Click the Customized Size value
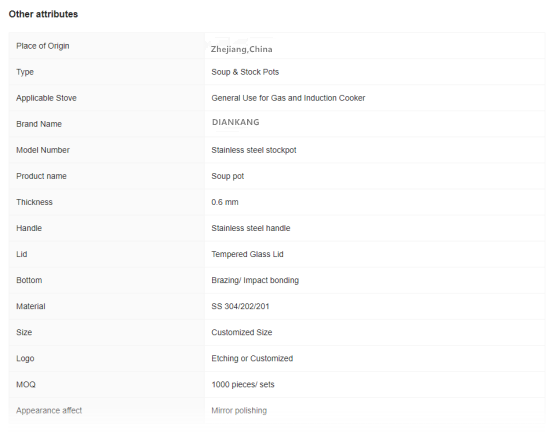Screen dimensions: 554x445 coord(242,332)
